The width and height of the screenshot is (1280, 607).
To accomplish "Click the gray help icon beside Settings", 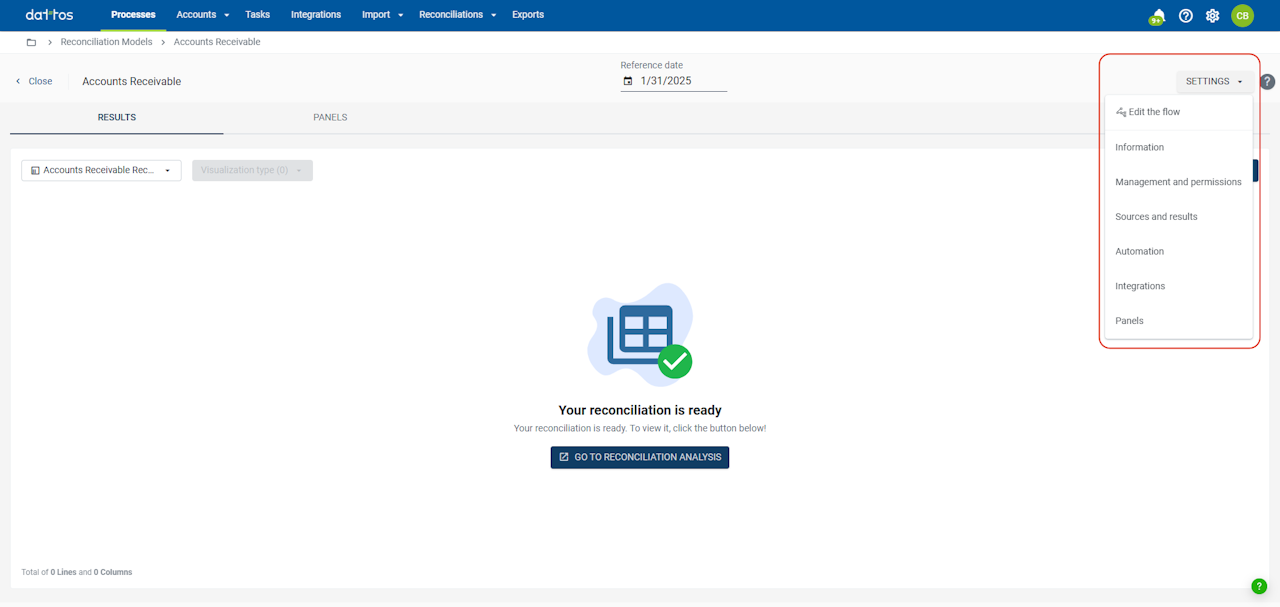I will (x=1267, y=82).
